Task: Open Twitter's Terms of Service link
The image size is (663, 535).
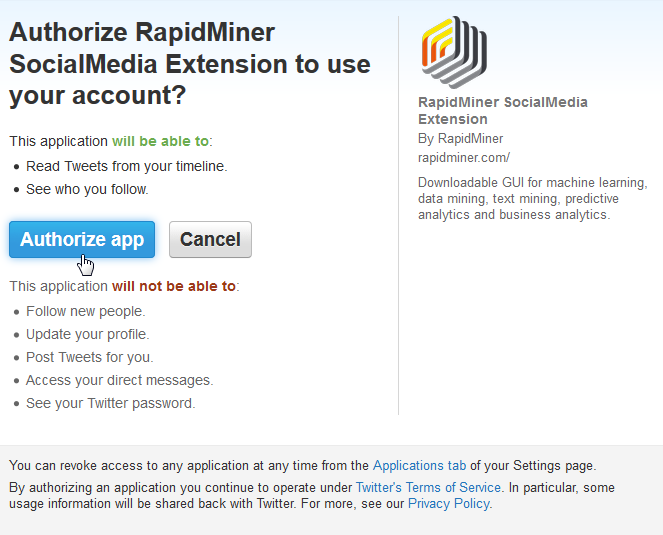Action: pyautogui.click(x=428, y=487)
